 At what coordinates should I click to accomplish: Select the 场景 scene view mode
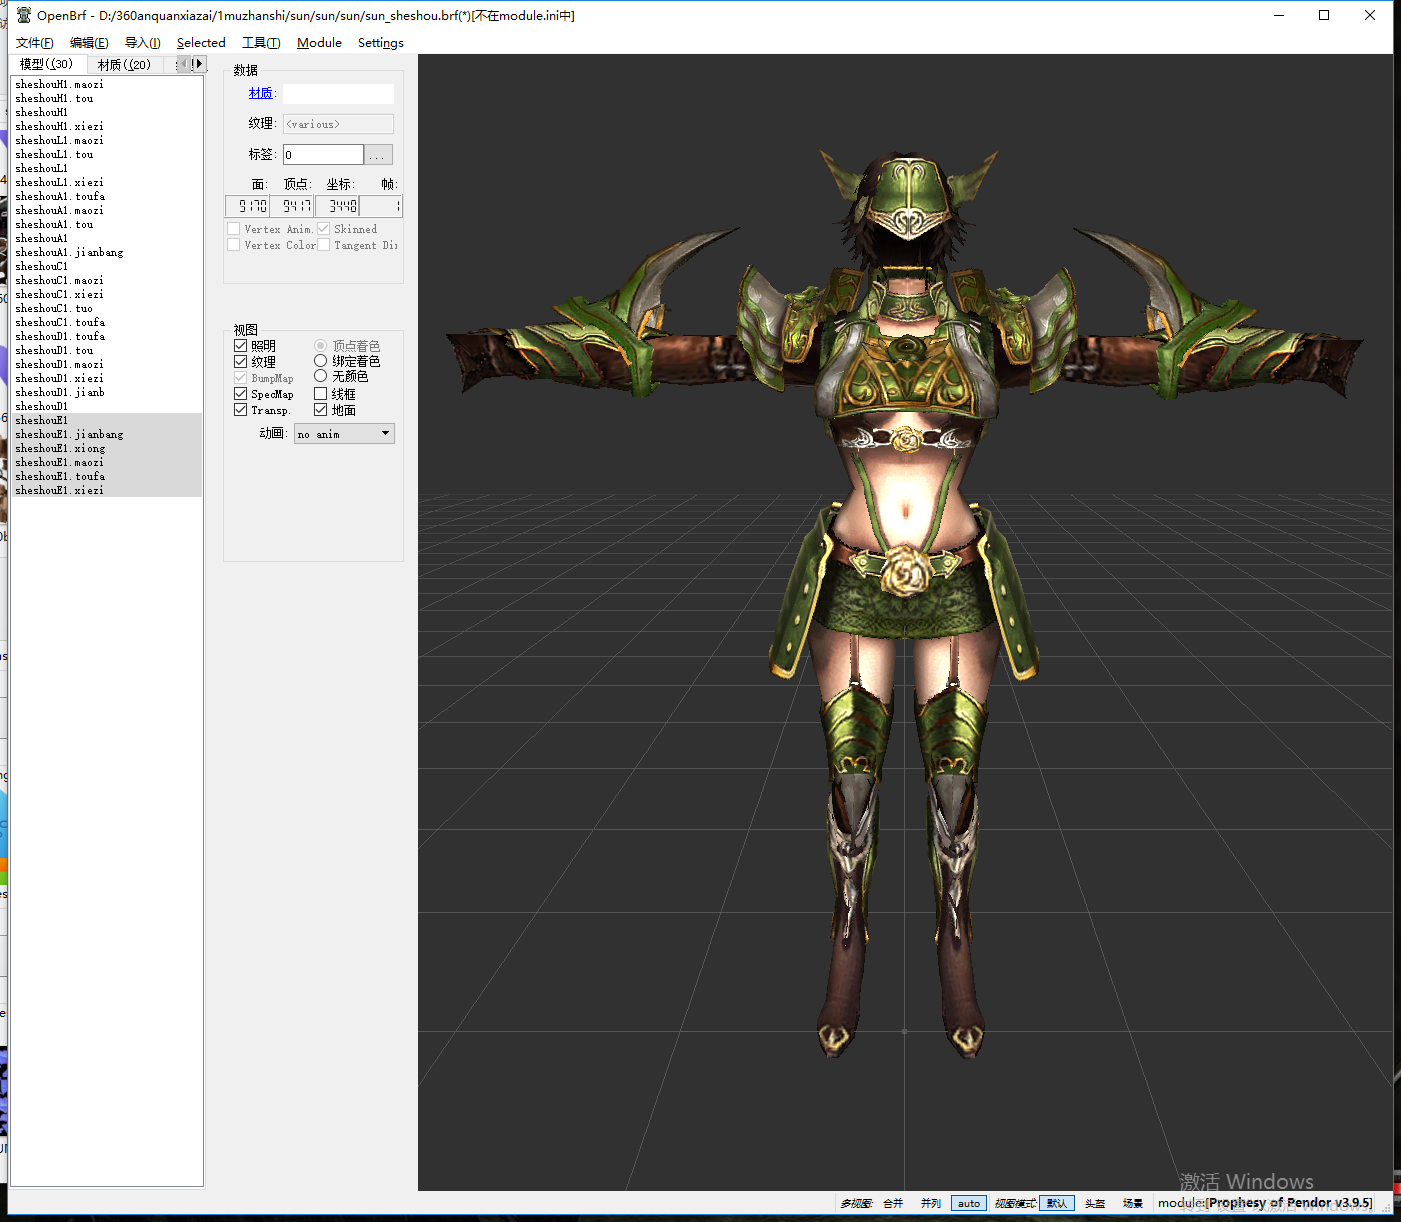pyautogui.click(x=1133, y=1203)
